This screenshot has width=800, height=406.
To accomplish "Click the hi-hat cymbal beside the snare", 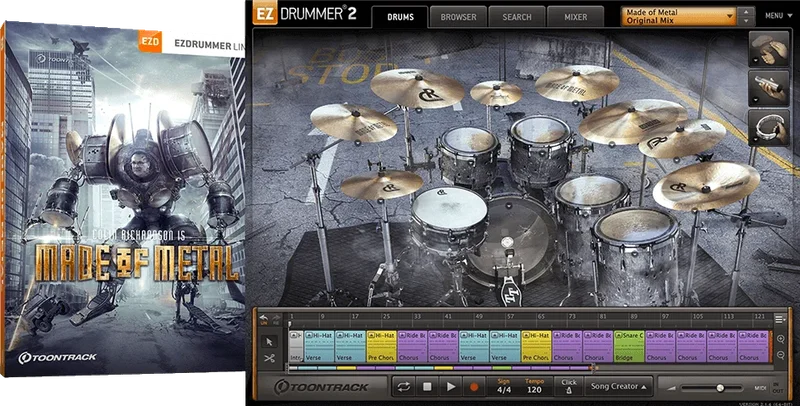I will point(381,185).
